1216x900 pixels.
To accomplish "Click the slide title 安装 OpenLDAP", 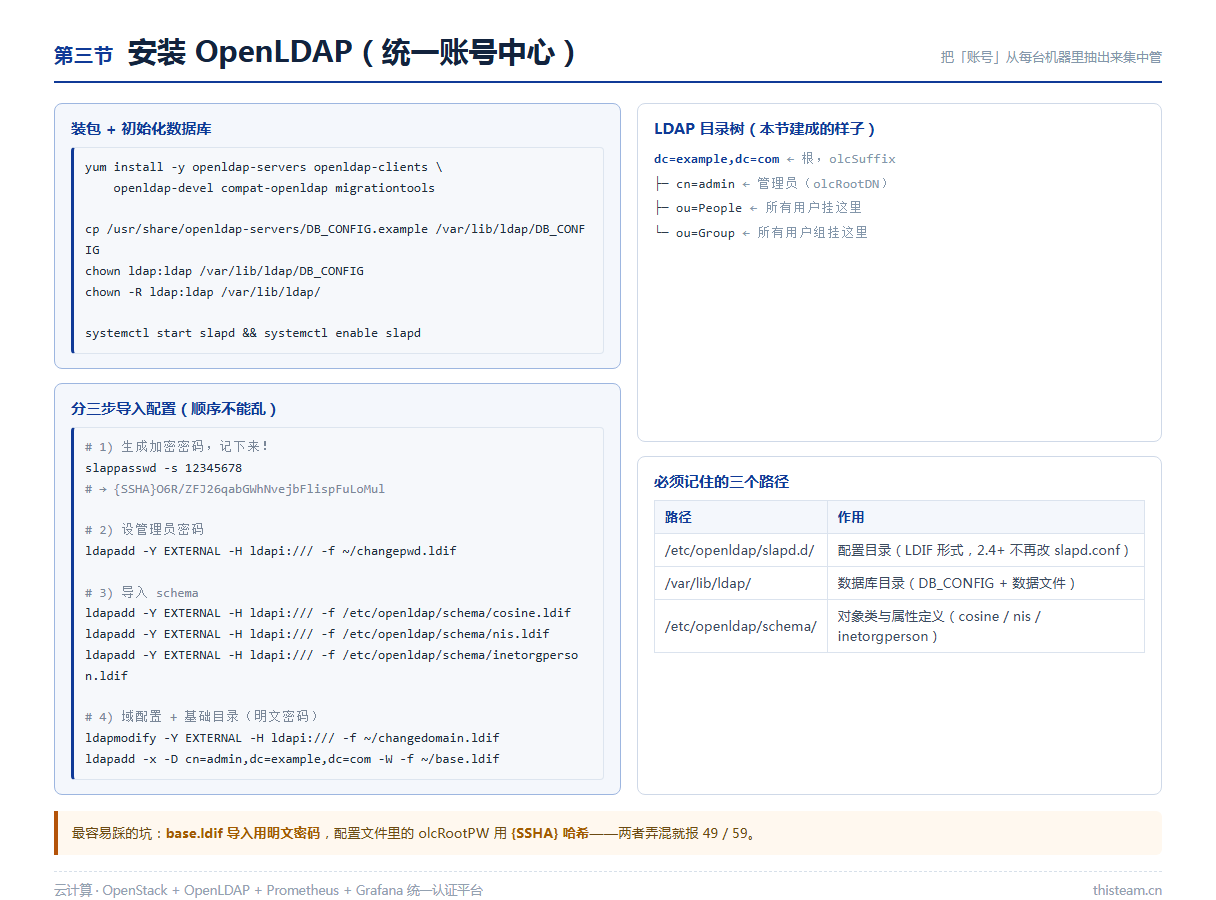I will click(x=351, y=53).
